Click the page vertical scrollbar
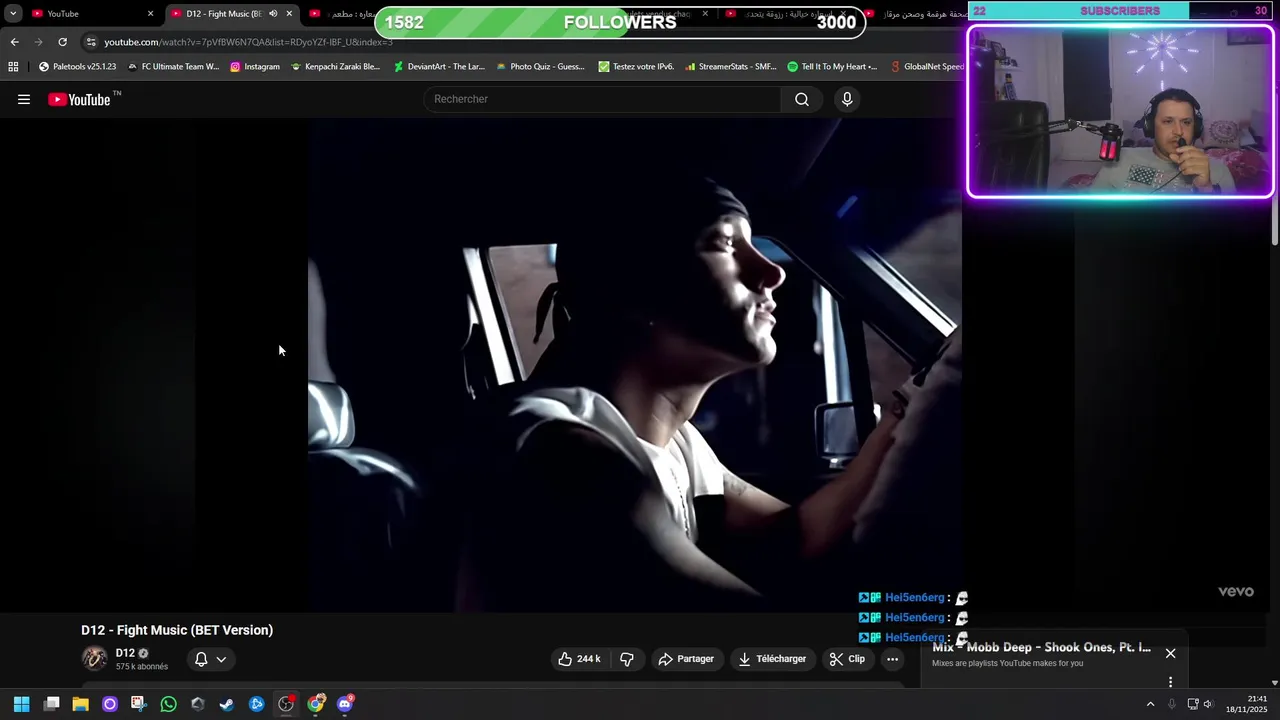The width and height of the screenshot is (1280, 720). [x=1274, y=220]
